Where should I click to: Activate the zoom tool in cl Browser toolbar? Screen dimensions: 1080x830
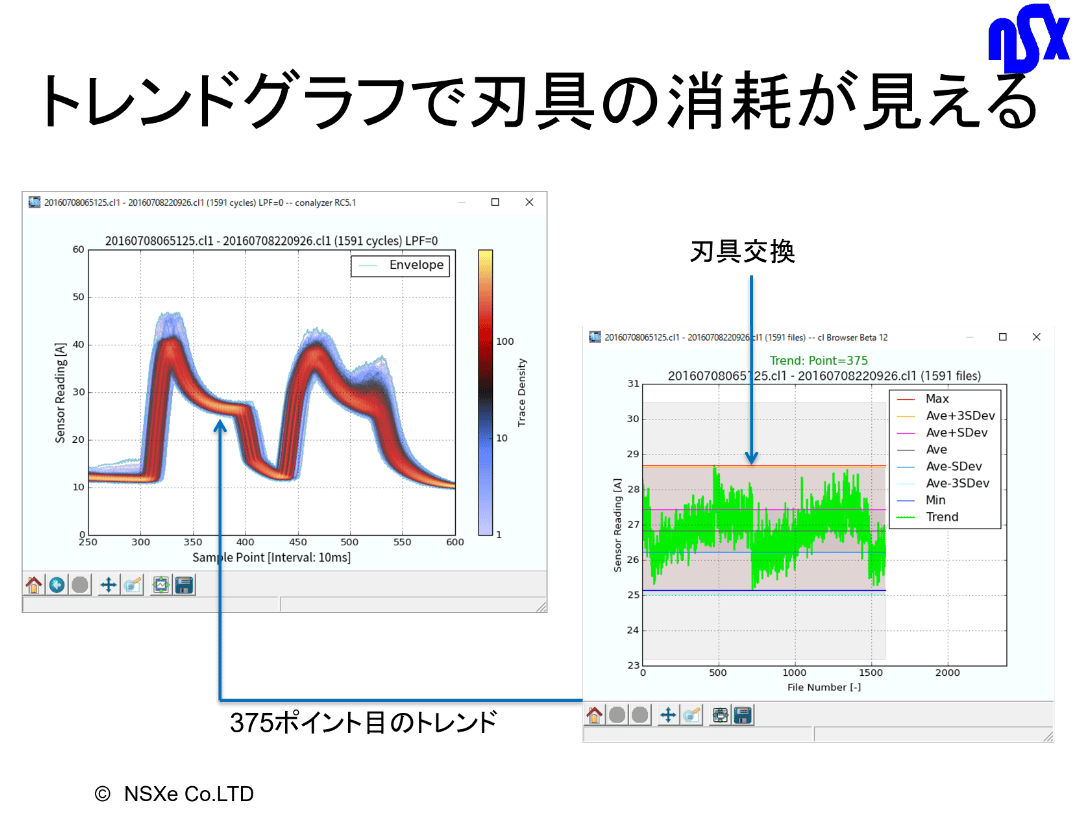(x=692, y=715)
